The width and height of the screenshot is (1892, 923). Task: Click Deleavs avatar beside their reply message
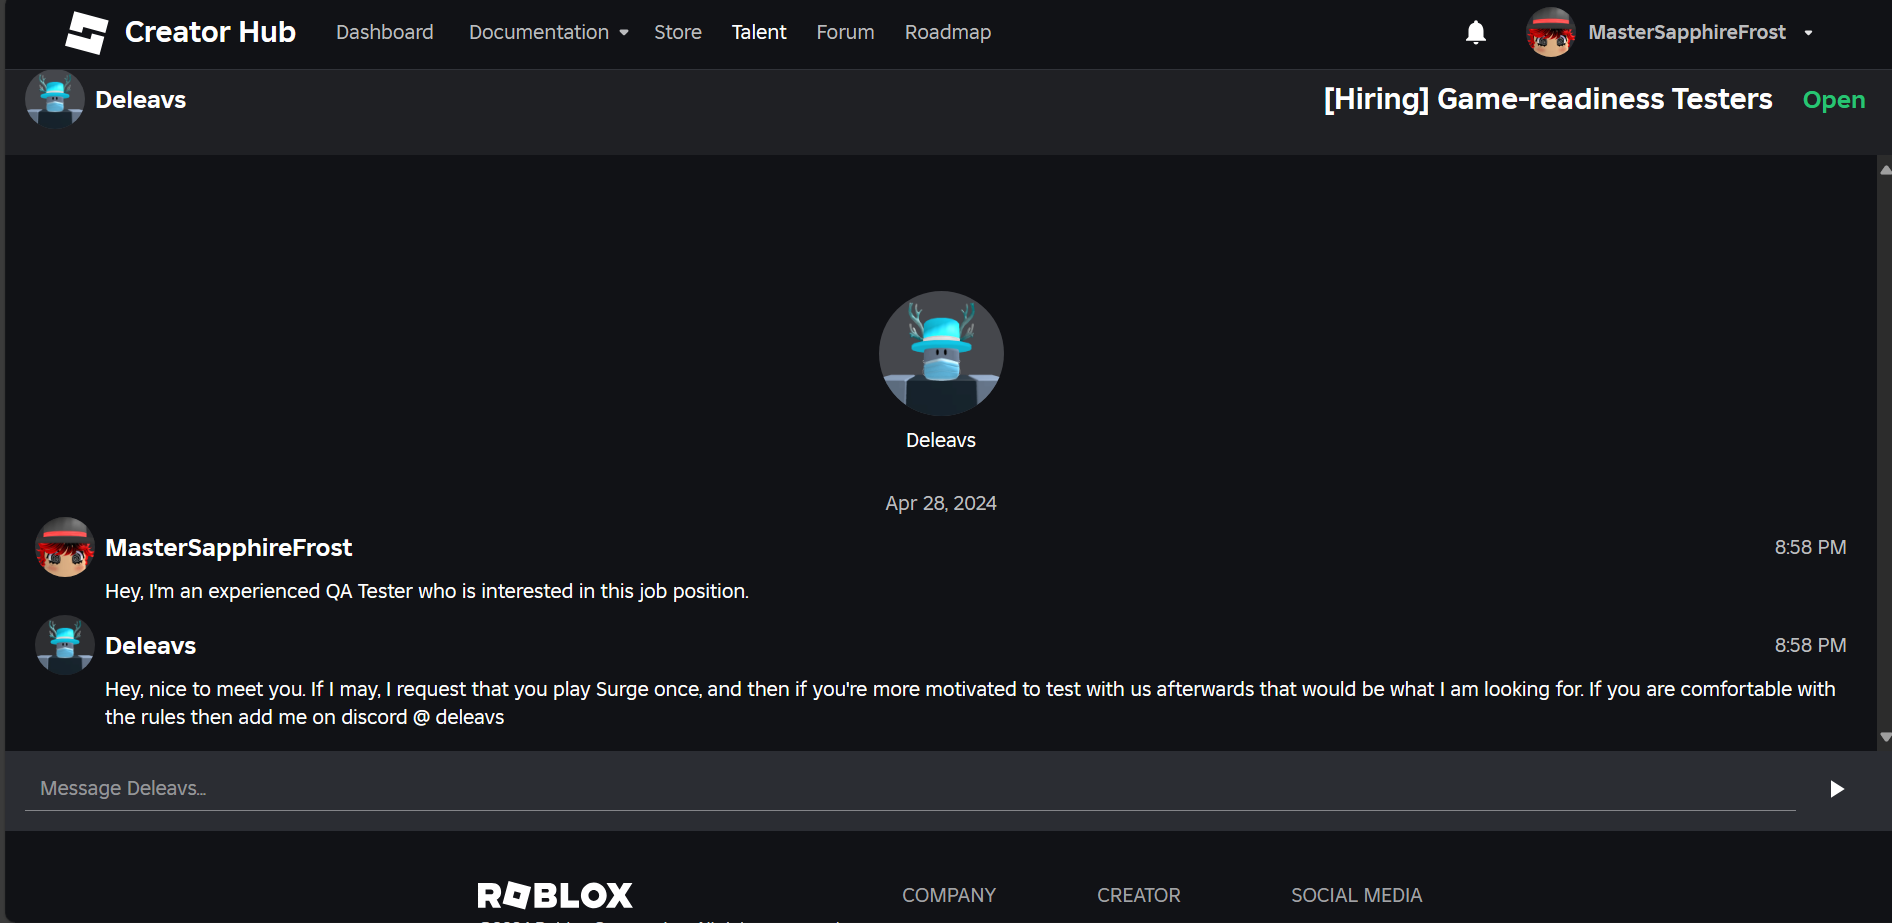64,645
